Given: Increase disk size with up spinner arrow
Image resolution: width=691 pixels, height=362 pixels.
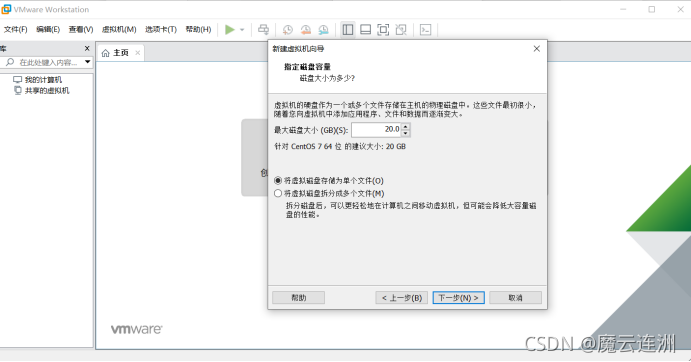Looking at the screenshot, I should (x=406, y=126).
